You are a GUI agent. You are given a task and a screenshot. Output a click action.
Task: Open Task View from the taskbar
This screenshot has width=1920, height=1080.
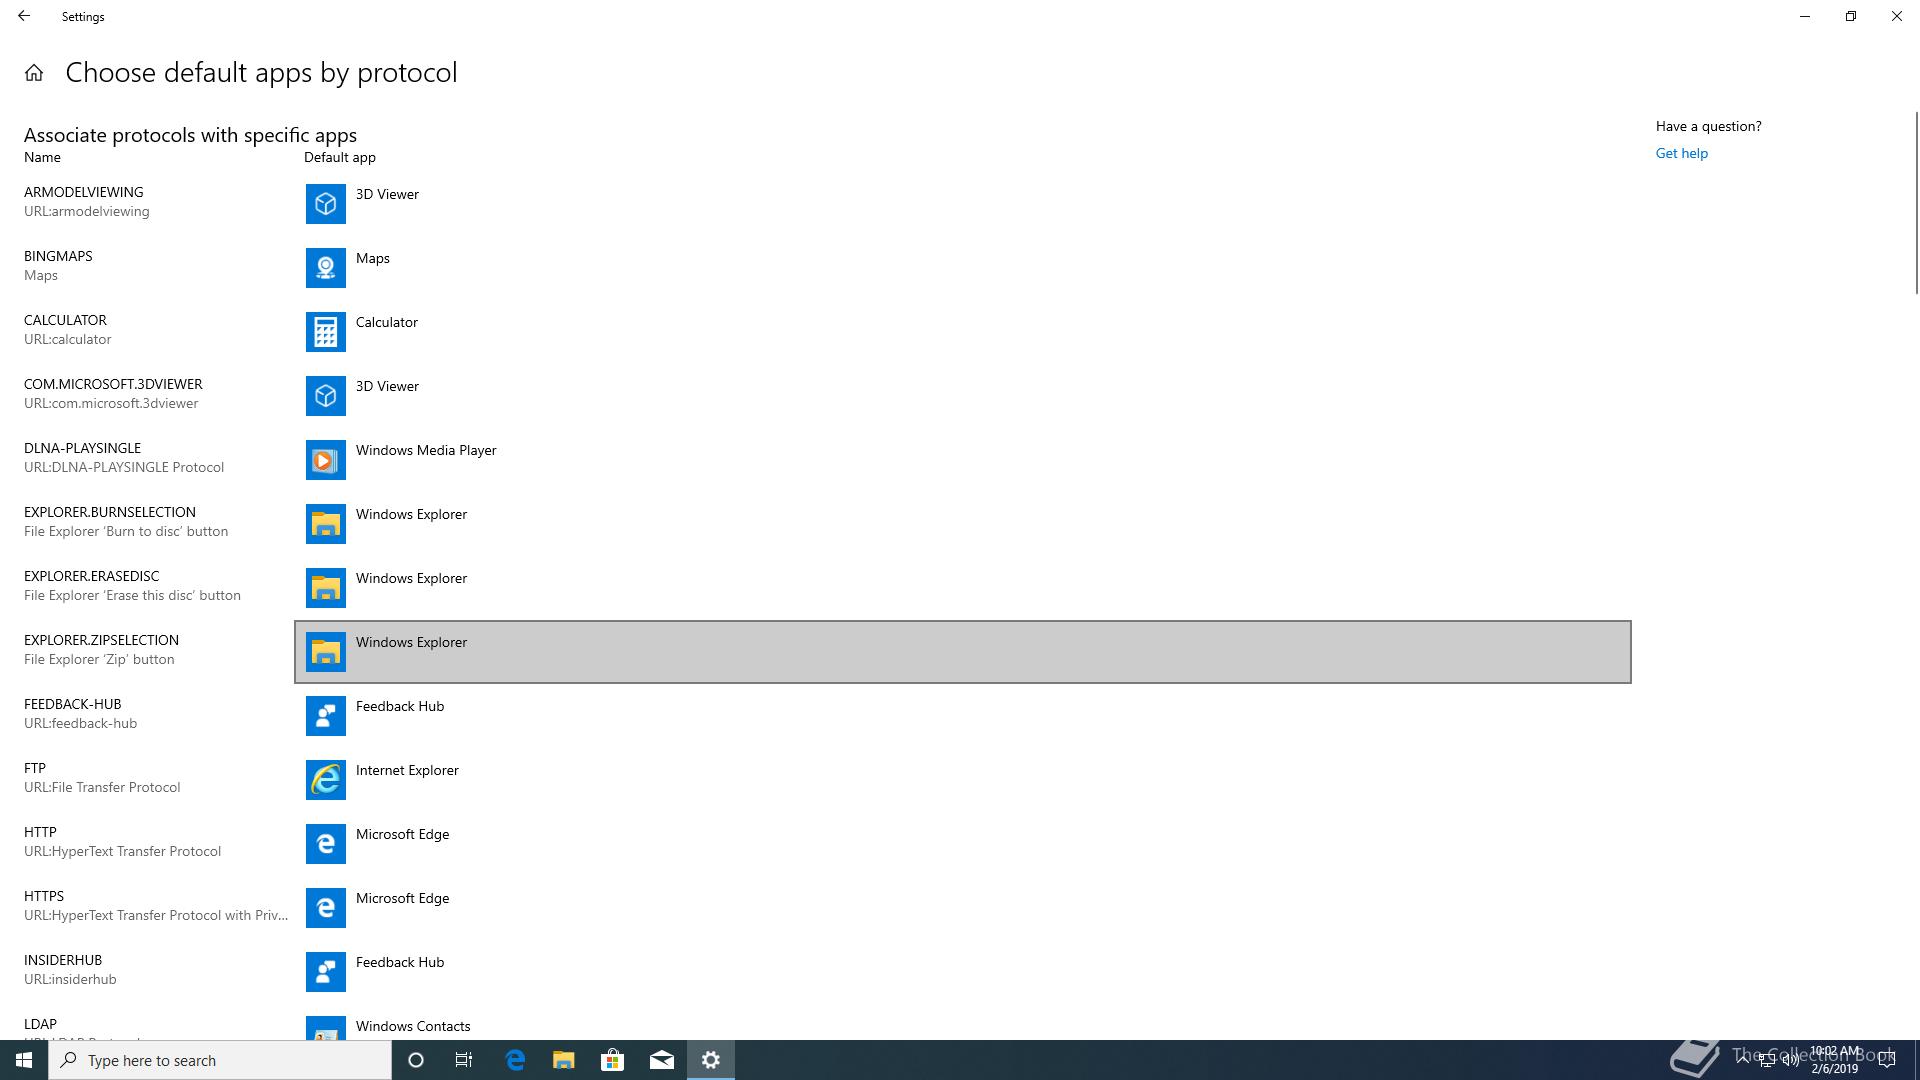pos(464,1060)
